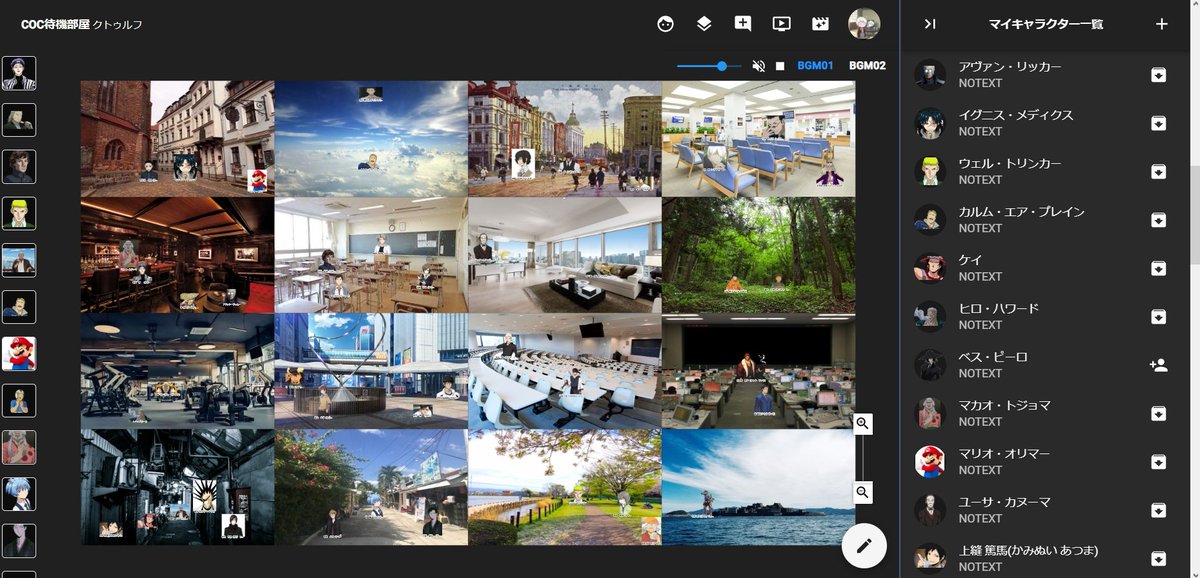The width and height of the screenshot is (1200, 578).
Task: Add a new character with plus icon
Action: pos(1161,24)
